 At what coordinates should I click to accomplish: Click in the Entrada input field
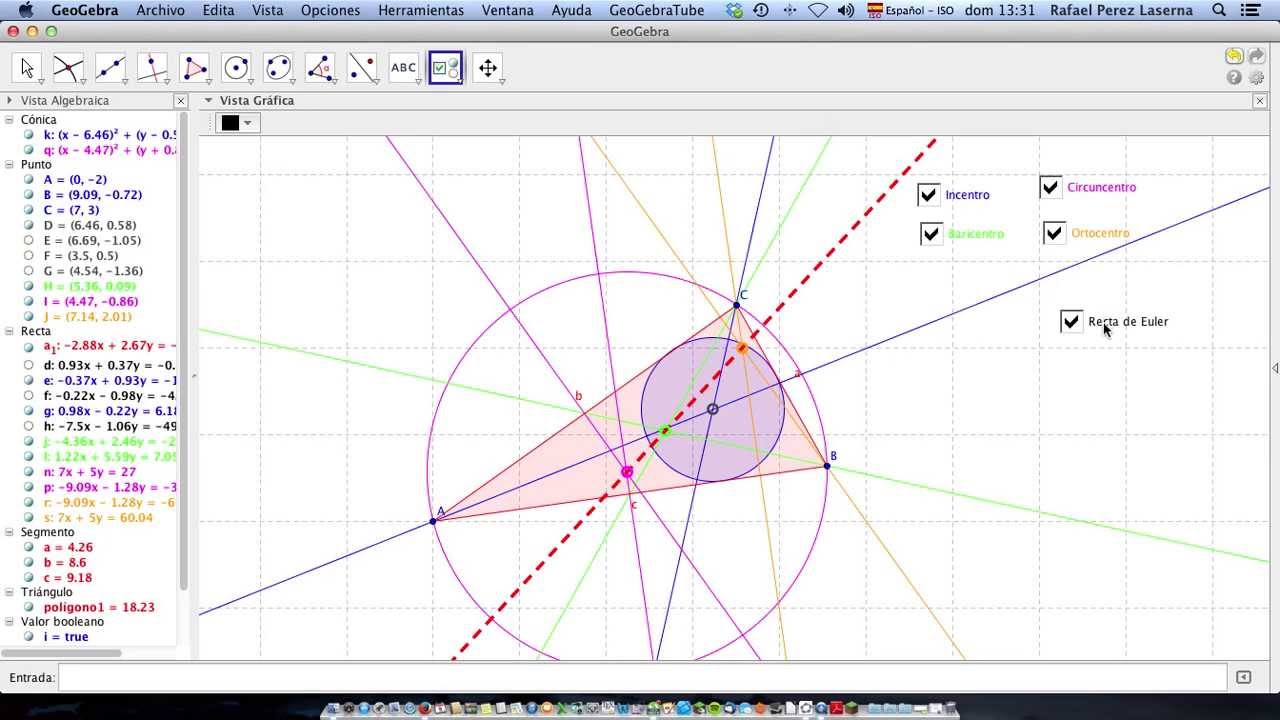(642, 677)
